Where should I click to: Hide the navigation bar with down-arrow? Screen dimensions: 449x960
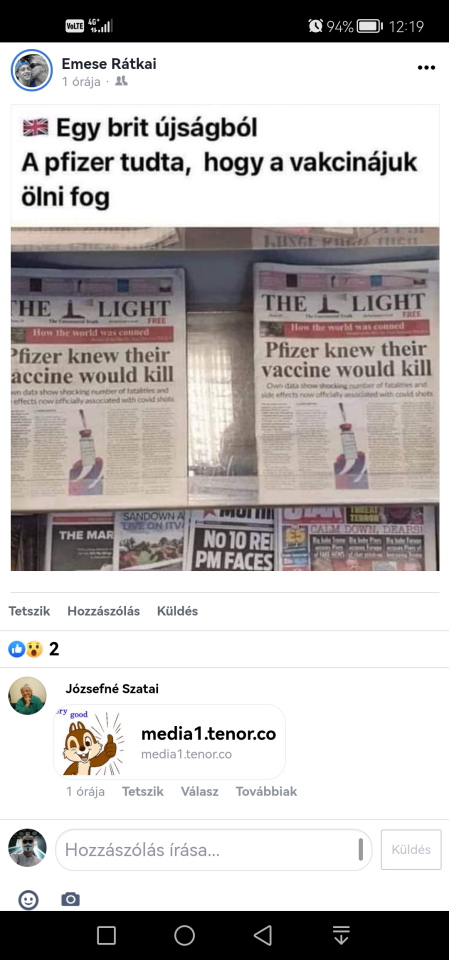341,935
